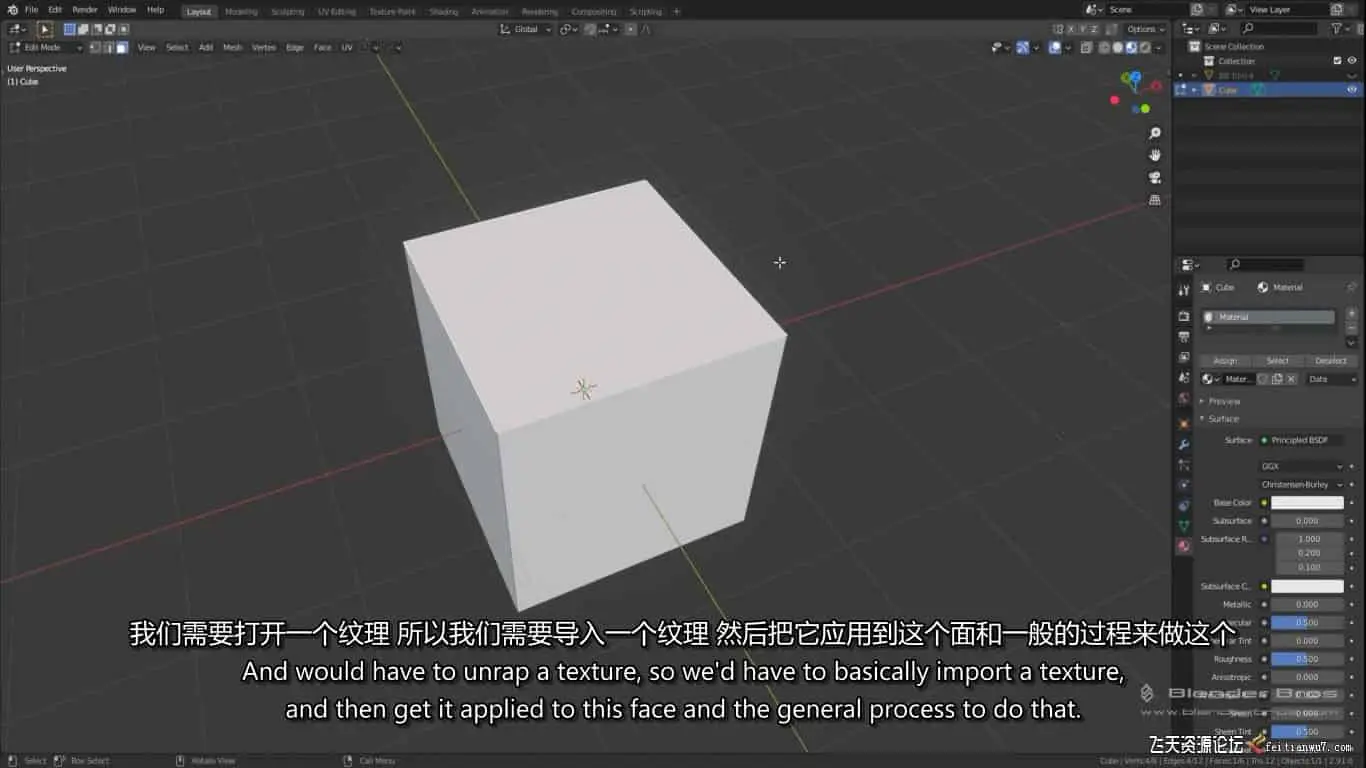Select vertex select mode icon
This screenshot has height=768, width=1366.
(x=96, y=47)
